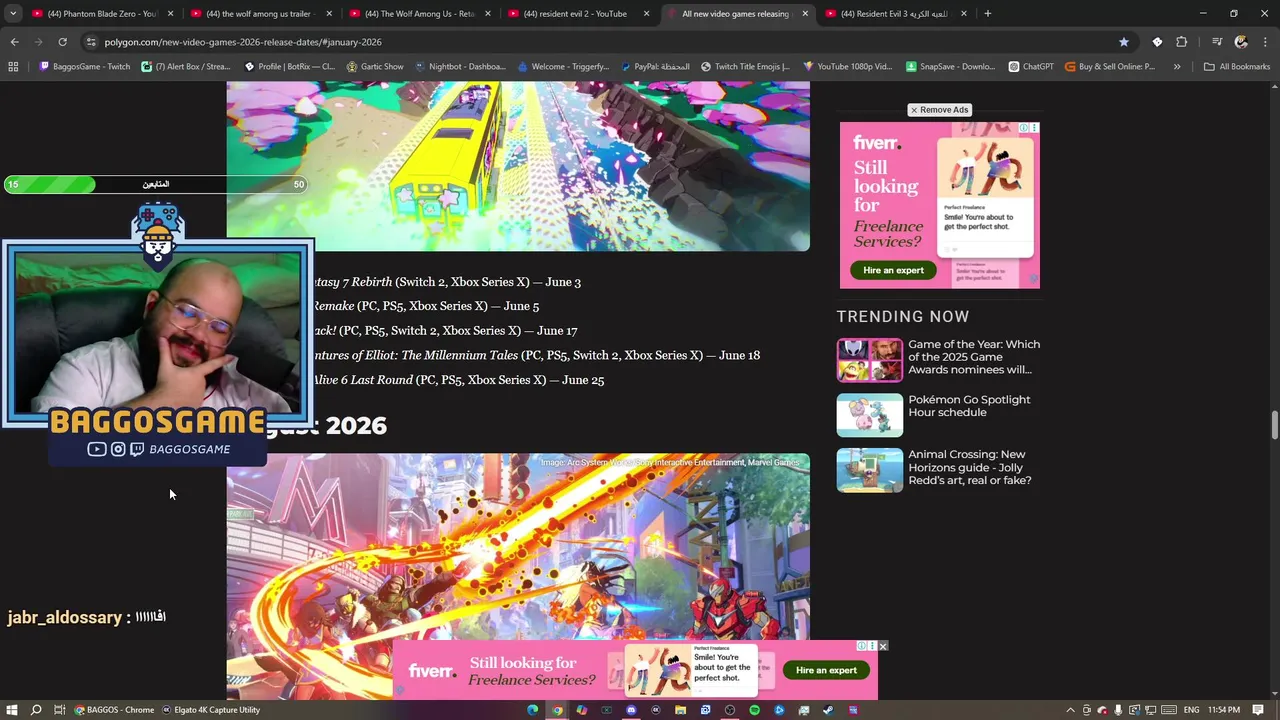This screenshot has width=1280, height=720.
Task: Open the YouTube 1080p Vid bookmark
Action: click(x=848, y=67)
